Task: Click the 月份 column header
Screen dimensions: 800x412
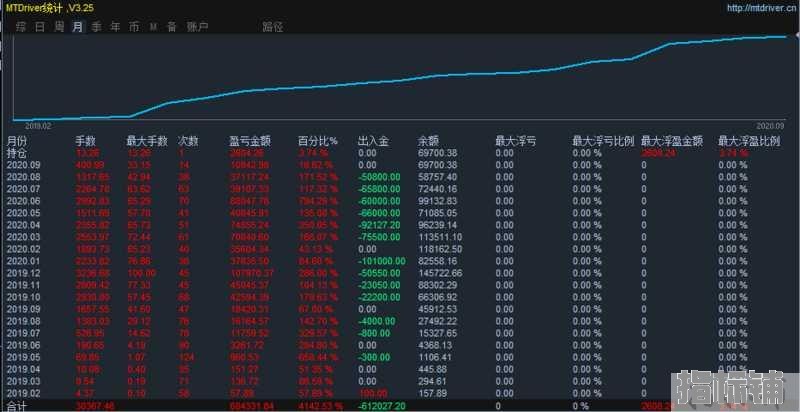Action: coord(17,141)
